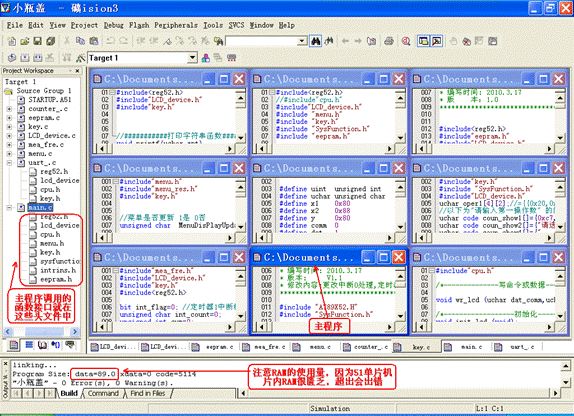Expand eepram.c tree node
574x416 pixels.
[10, 118]
